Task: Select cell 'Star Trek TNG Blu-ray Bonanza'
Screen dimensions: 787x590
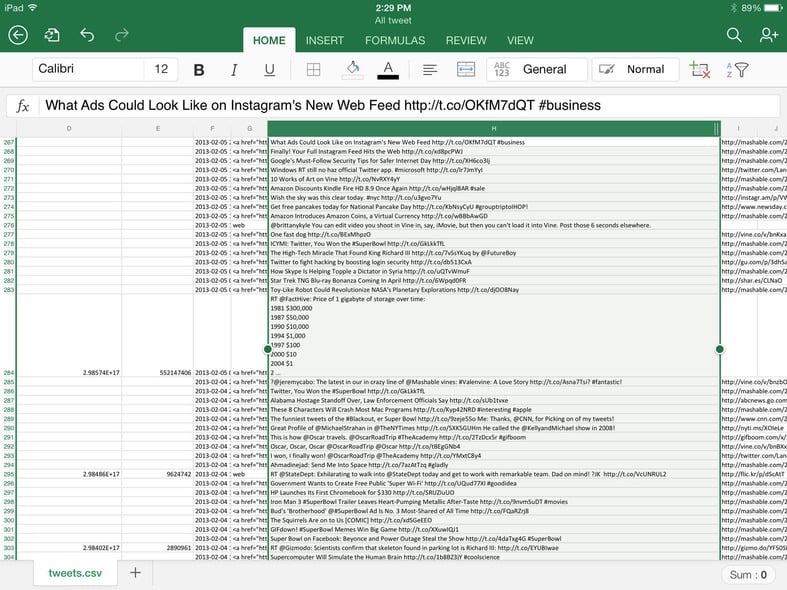Action: point(494,280)
